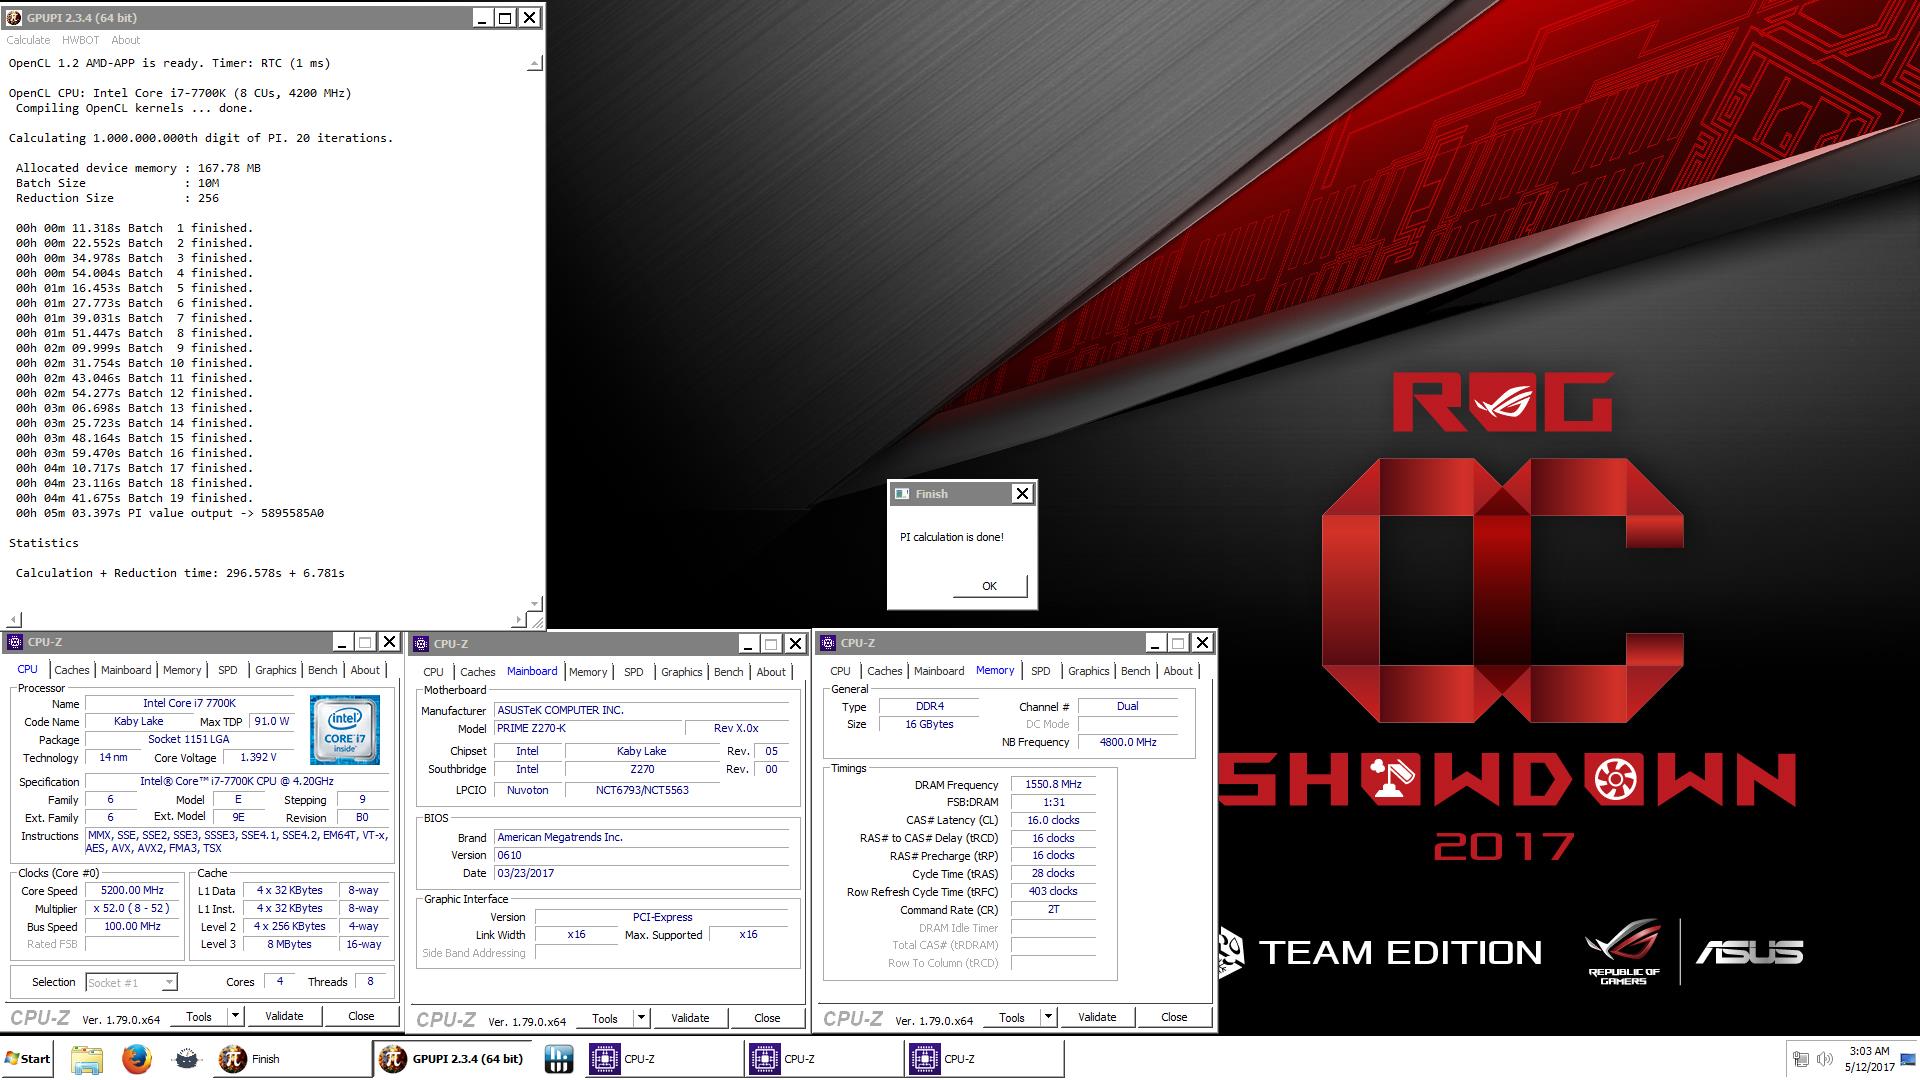Click the right CPU-Z title bar icon
This screenshot has height=1080, width=1920.
[828, 643]
